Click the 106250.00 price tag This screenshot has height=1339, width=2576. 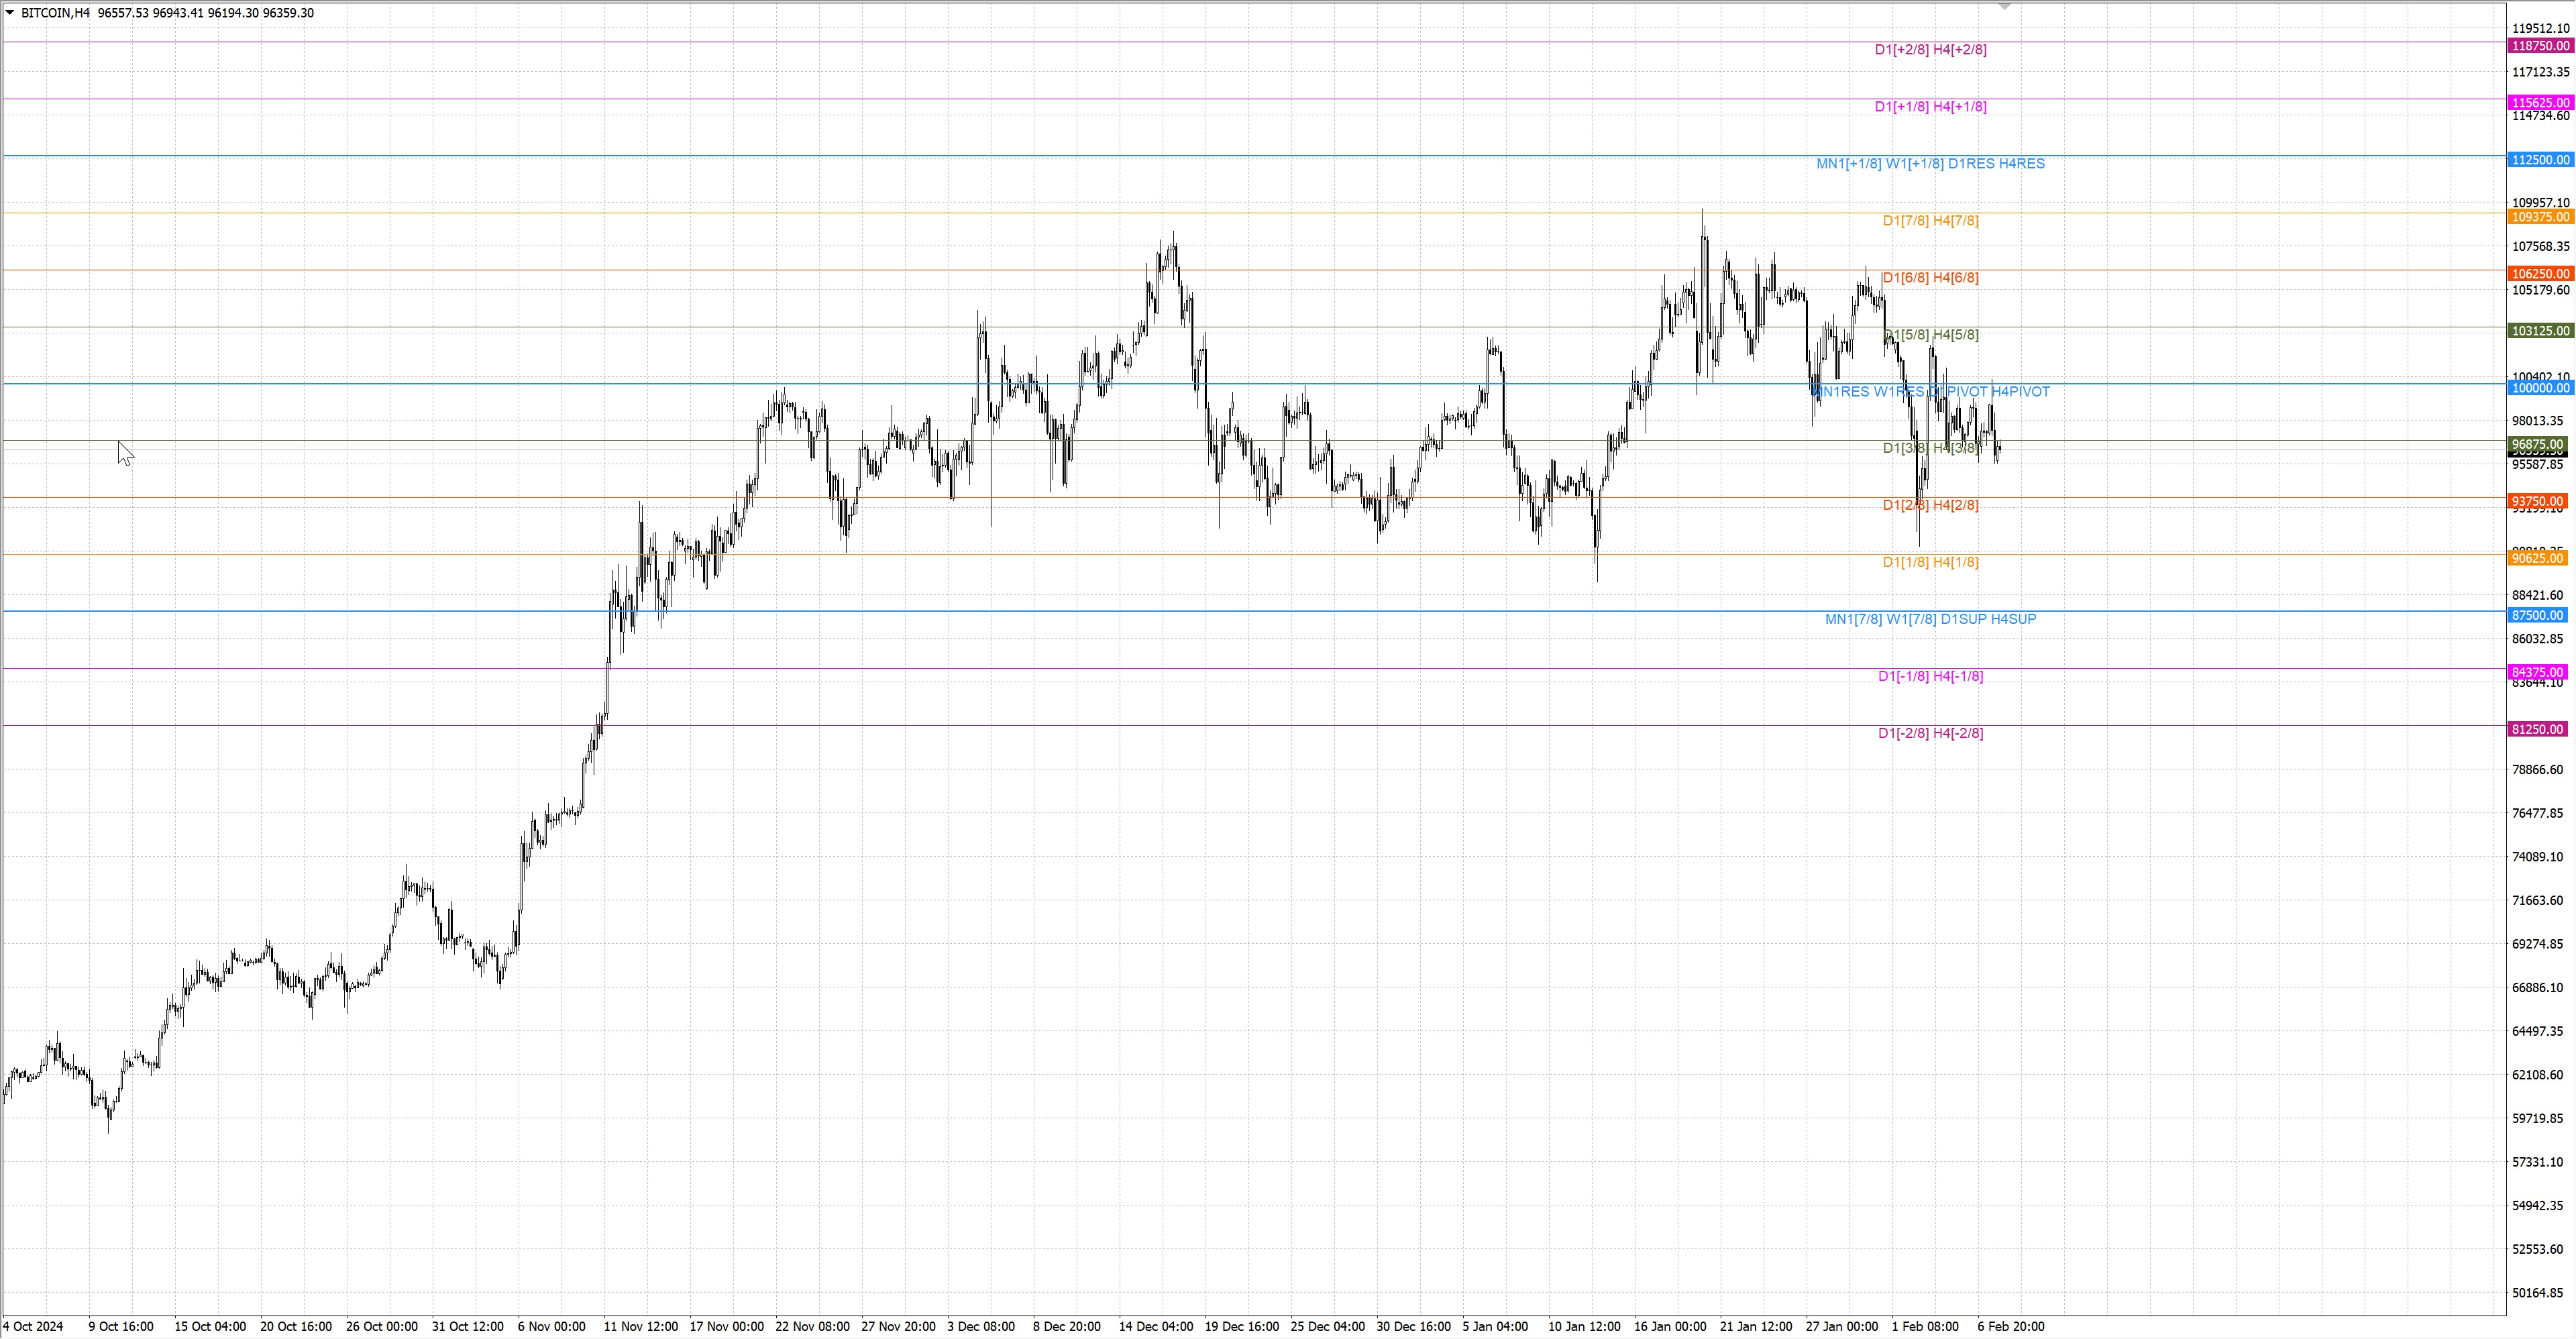coord(2540,274)
